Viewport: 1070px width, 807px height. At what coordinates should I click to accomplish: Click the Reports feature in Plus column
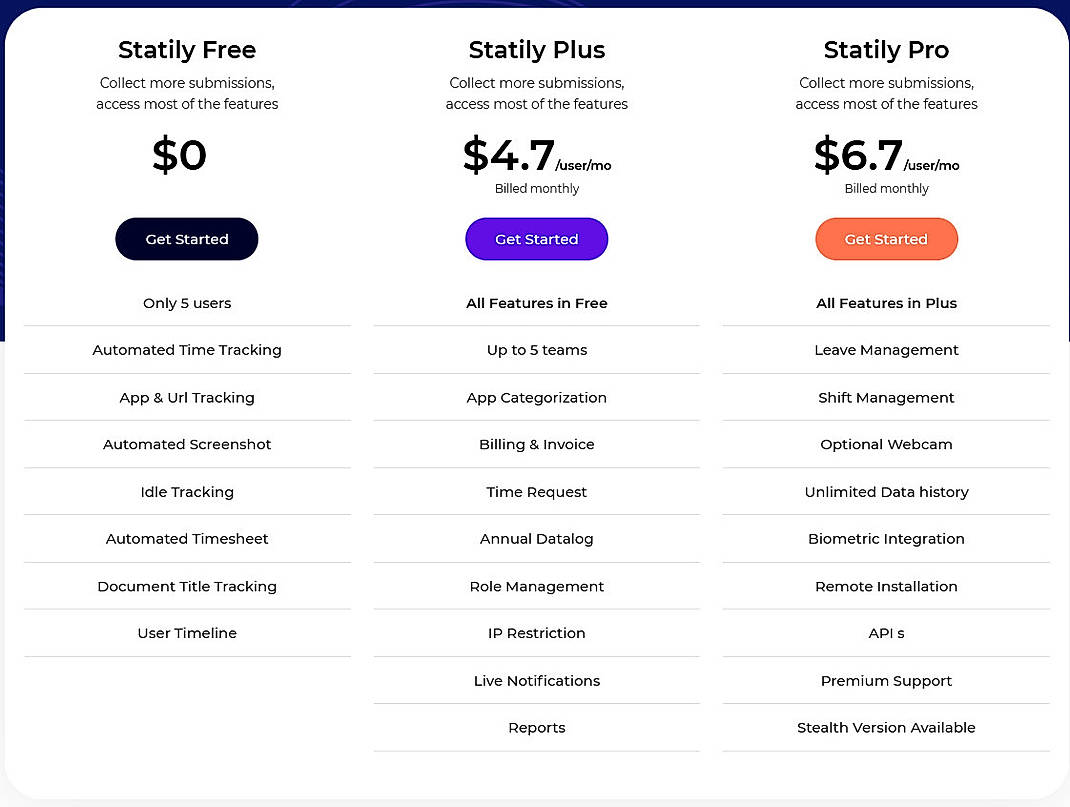click(x=536, y=727)
